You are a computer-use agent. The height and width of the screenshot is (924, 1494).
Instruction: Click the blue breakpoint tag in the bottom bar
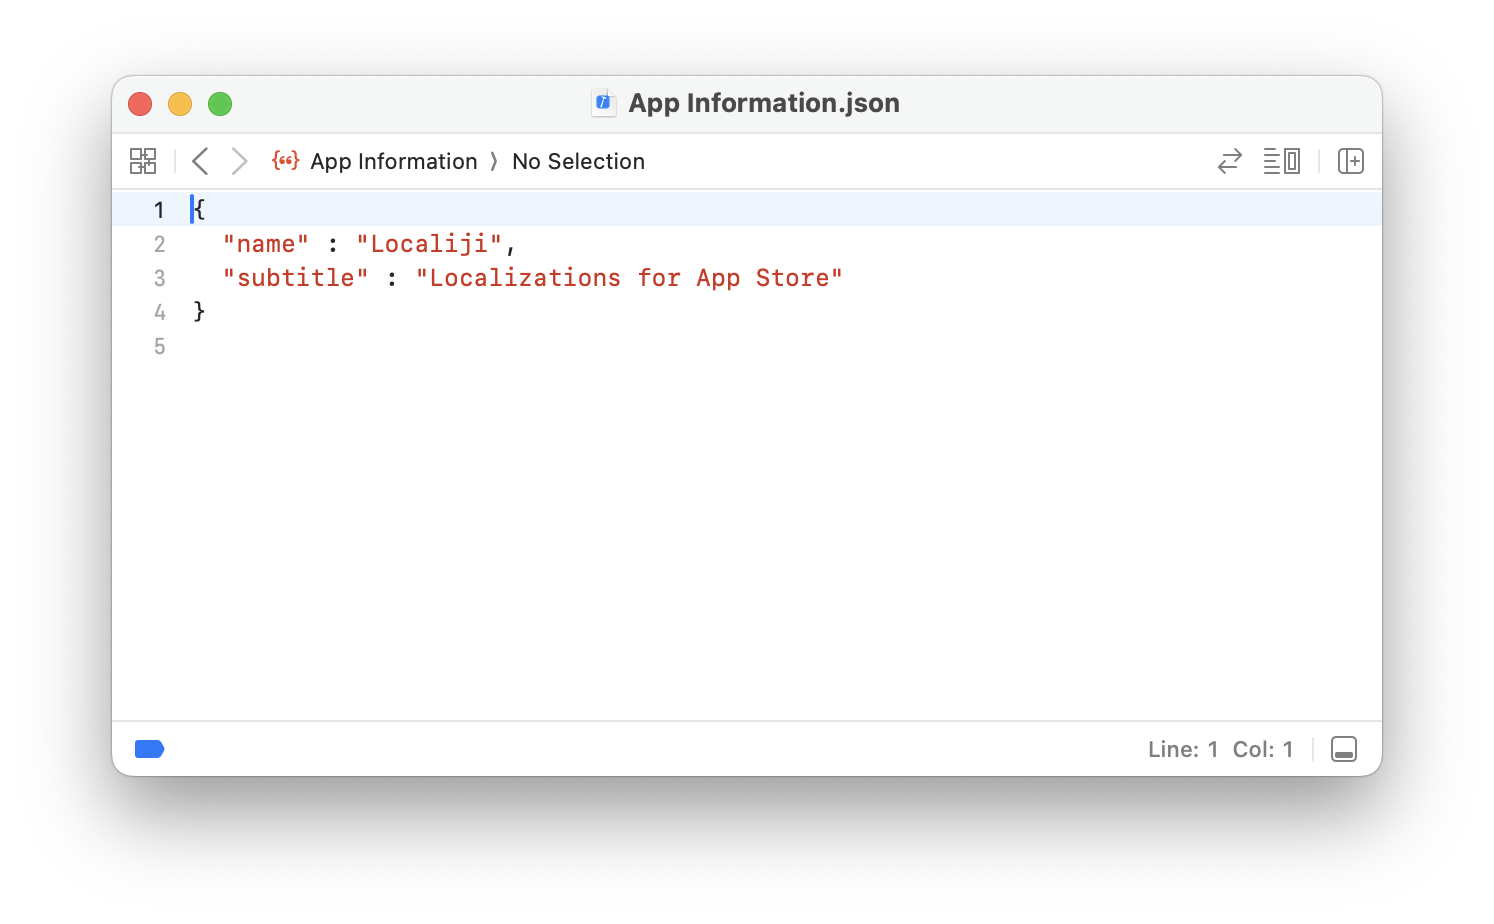click(149, 749)
